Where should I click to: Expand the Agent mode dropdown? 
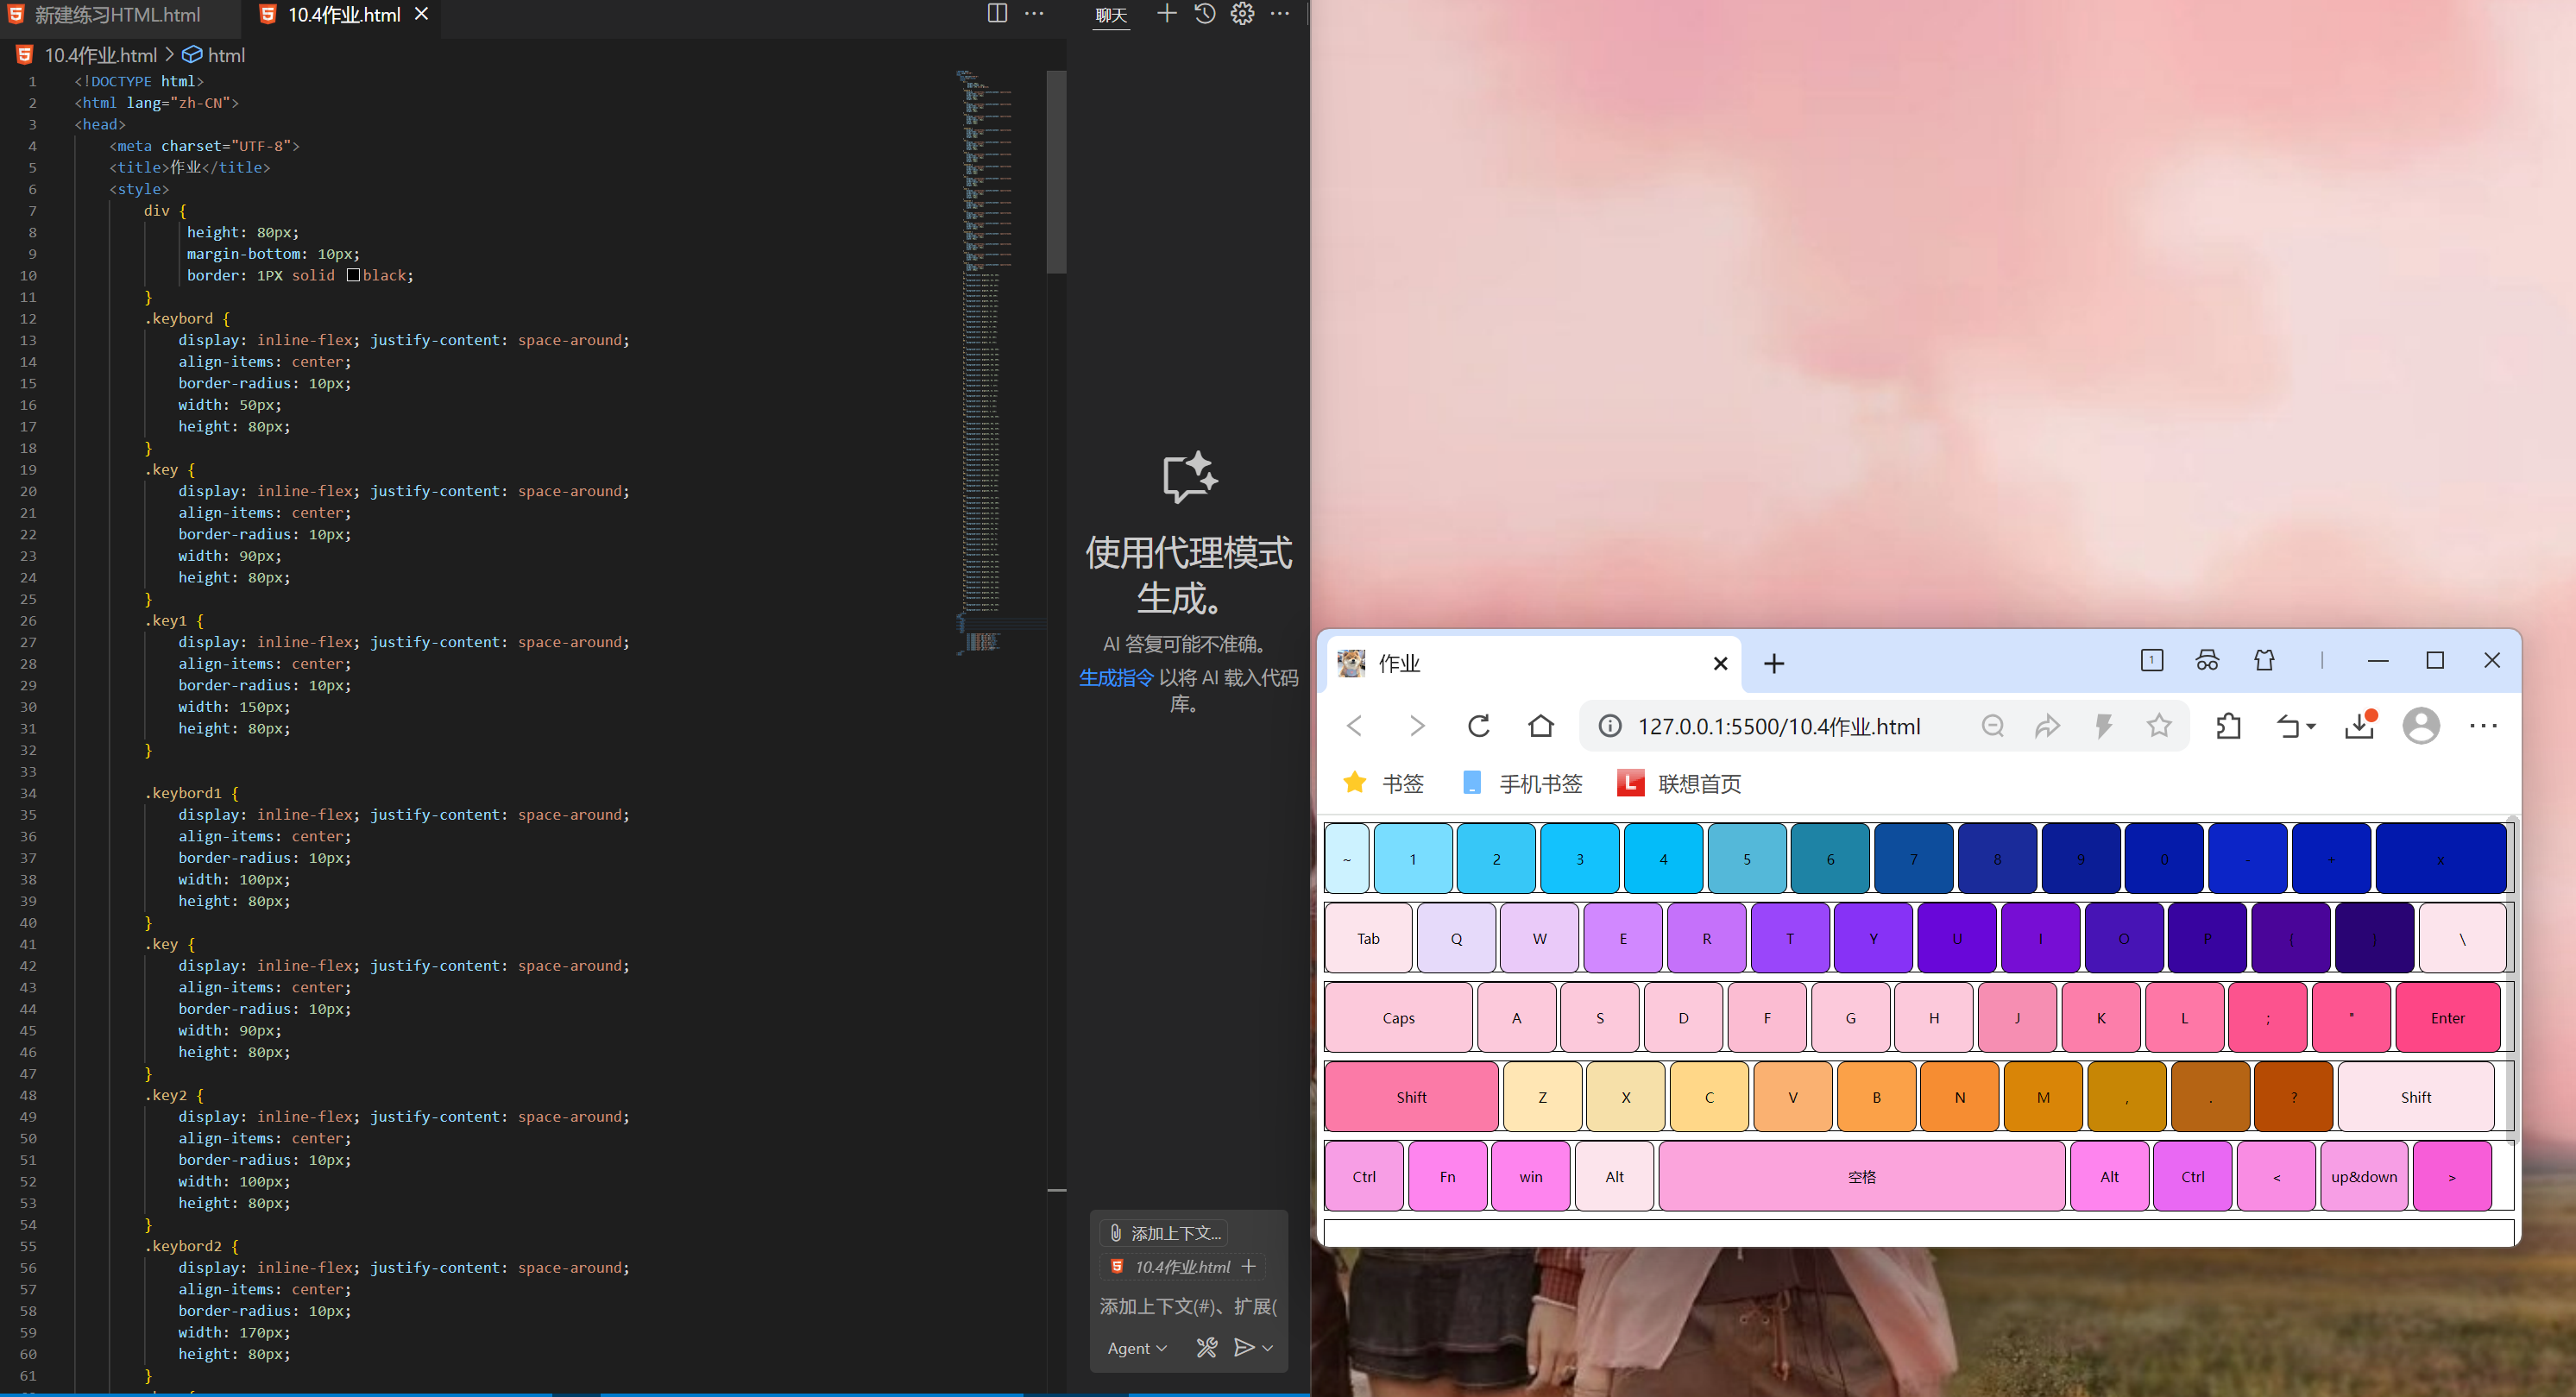click(x=1137, y=1348)
